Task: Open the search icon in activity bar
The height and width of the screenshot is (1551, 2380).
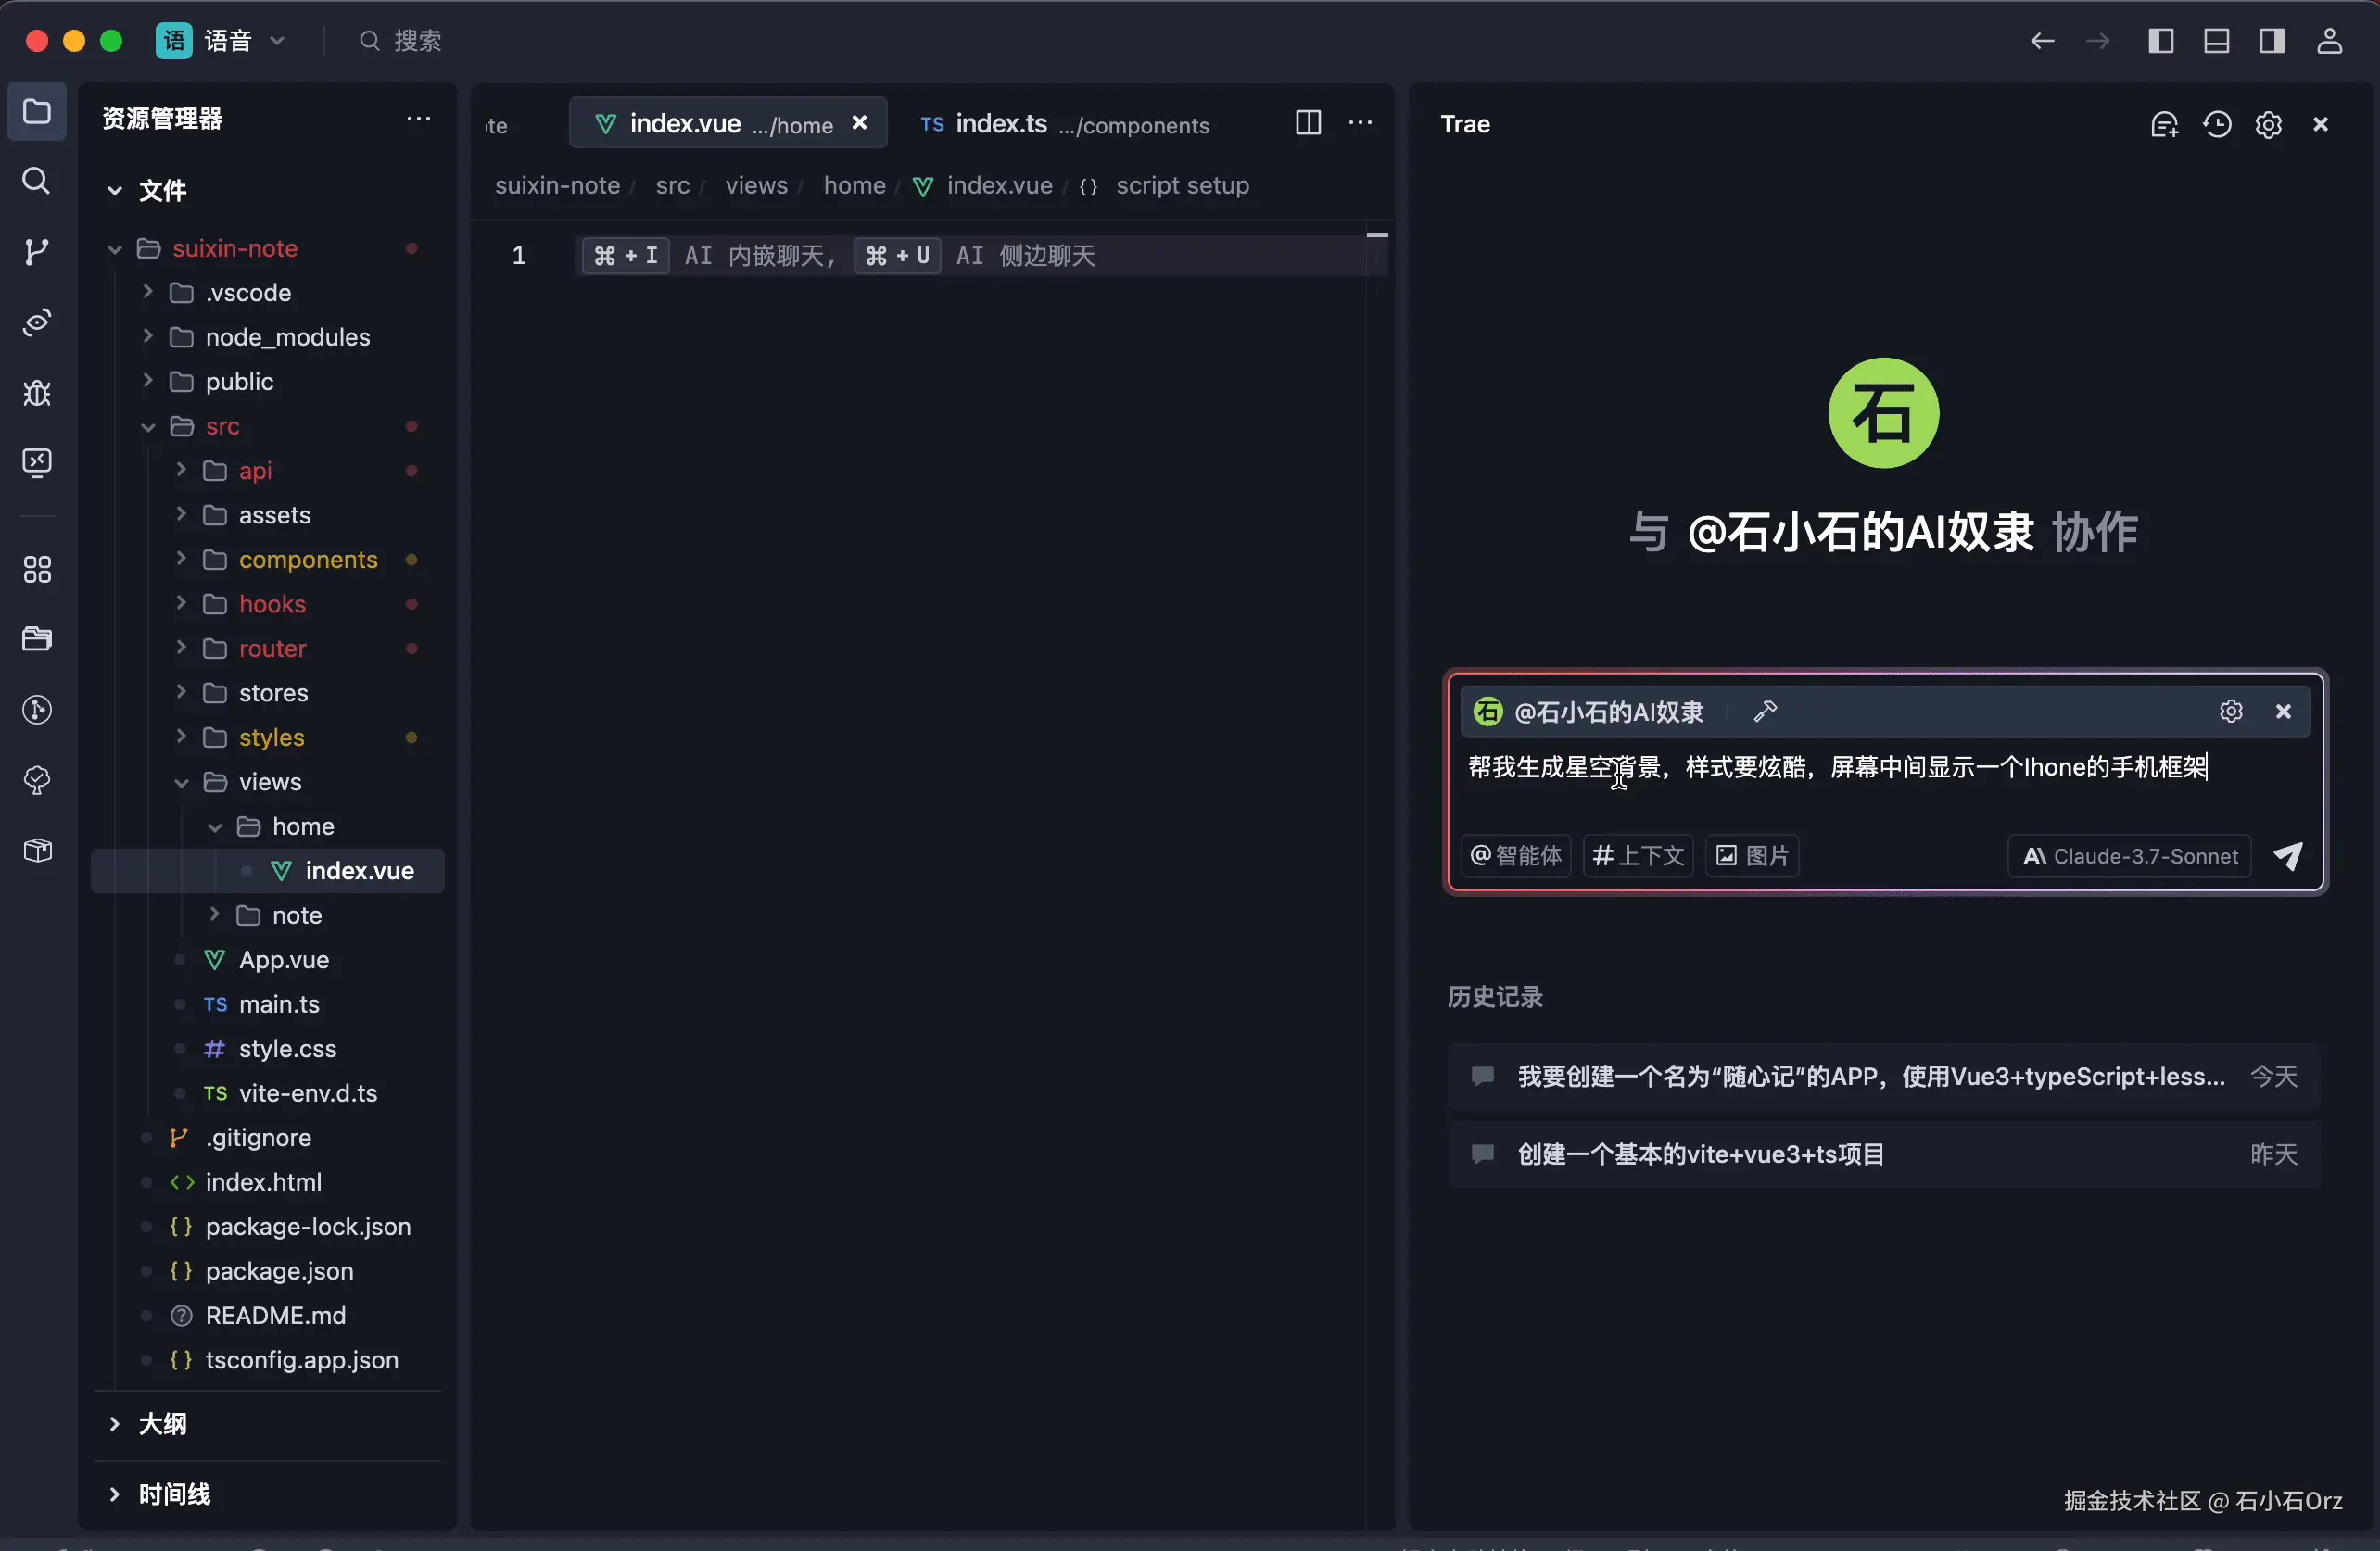Action: coord(37,181)
